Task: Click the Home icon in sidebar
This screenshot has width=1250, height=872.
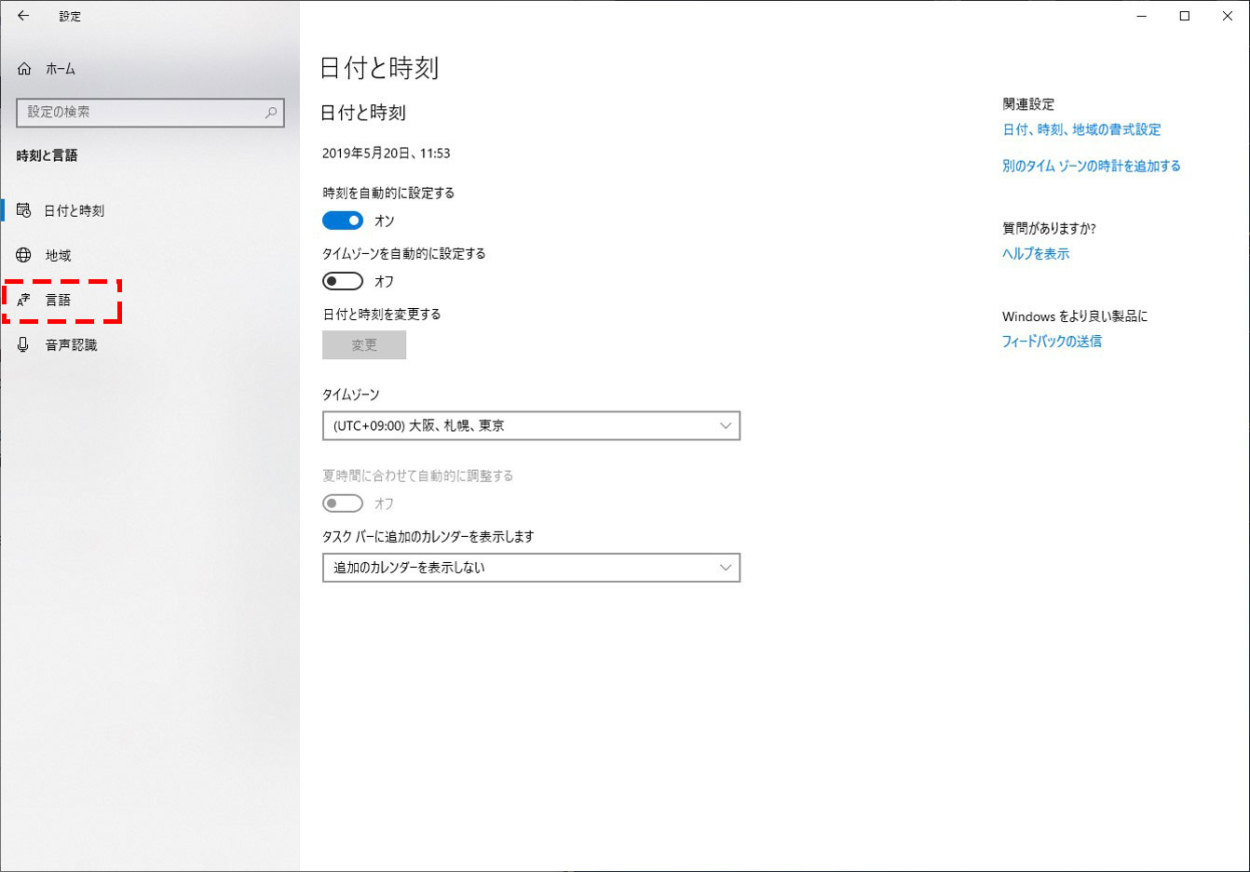Action: (x=25, y=69)
